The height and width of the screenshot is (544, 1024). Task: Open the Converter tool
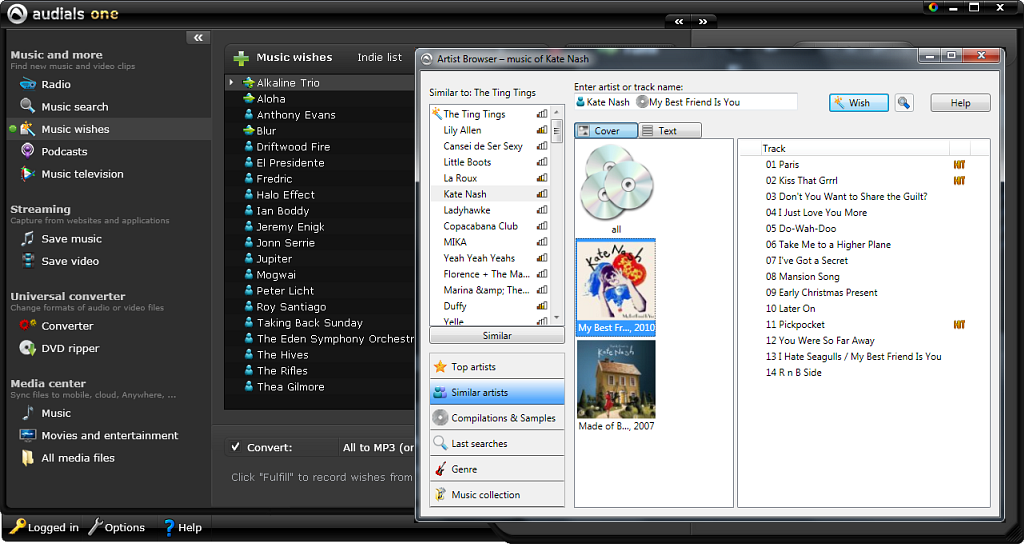pyautogui.click(x=56, y=326)
